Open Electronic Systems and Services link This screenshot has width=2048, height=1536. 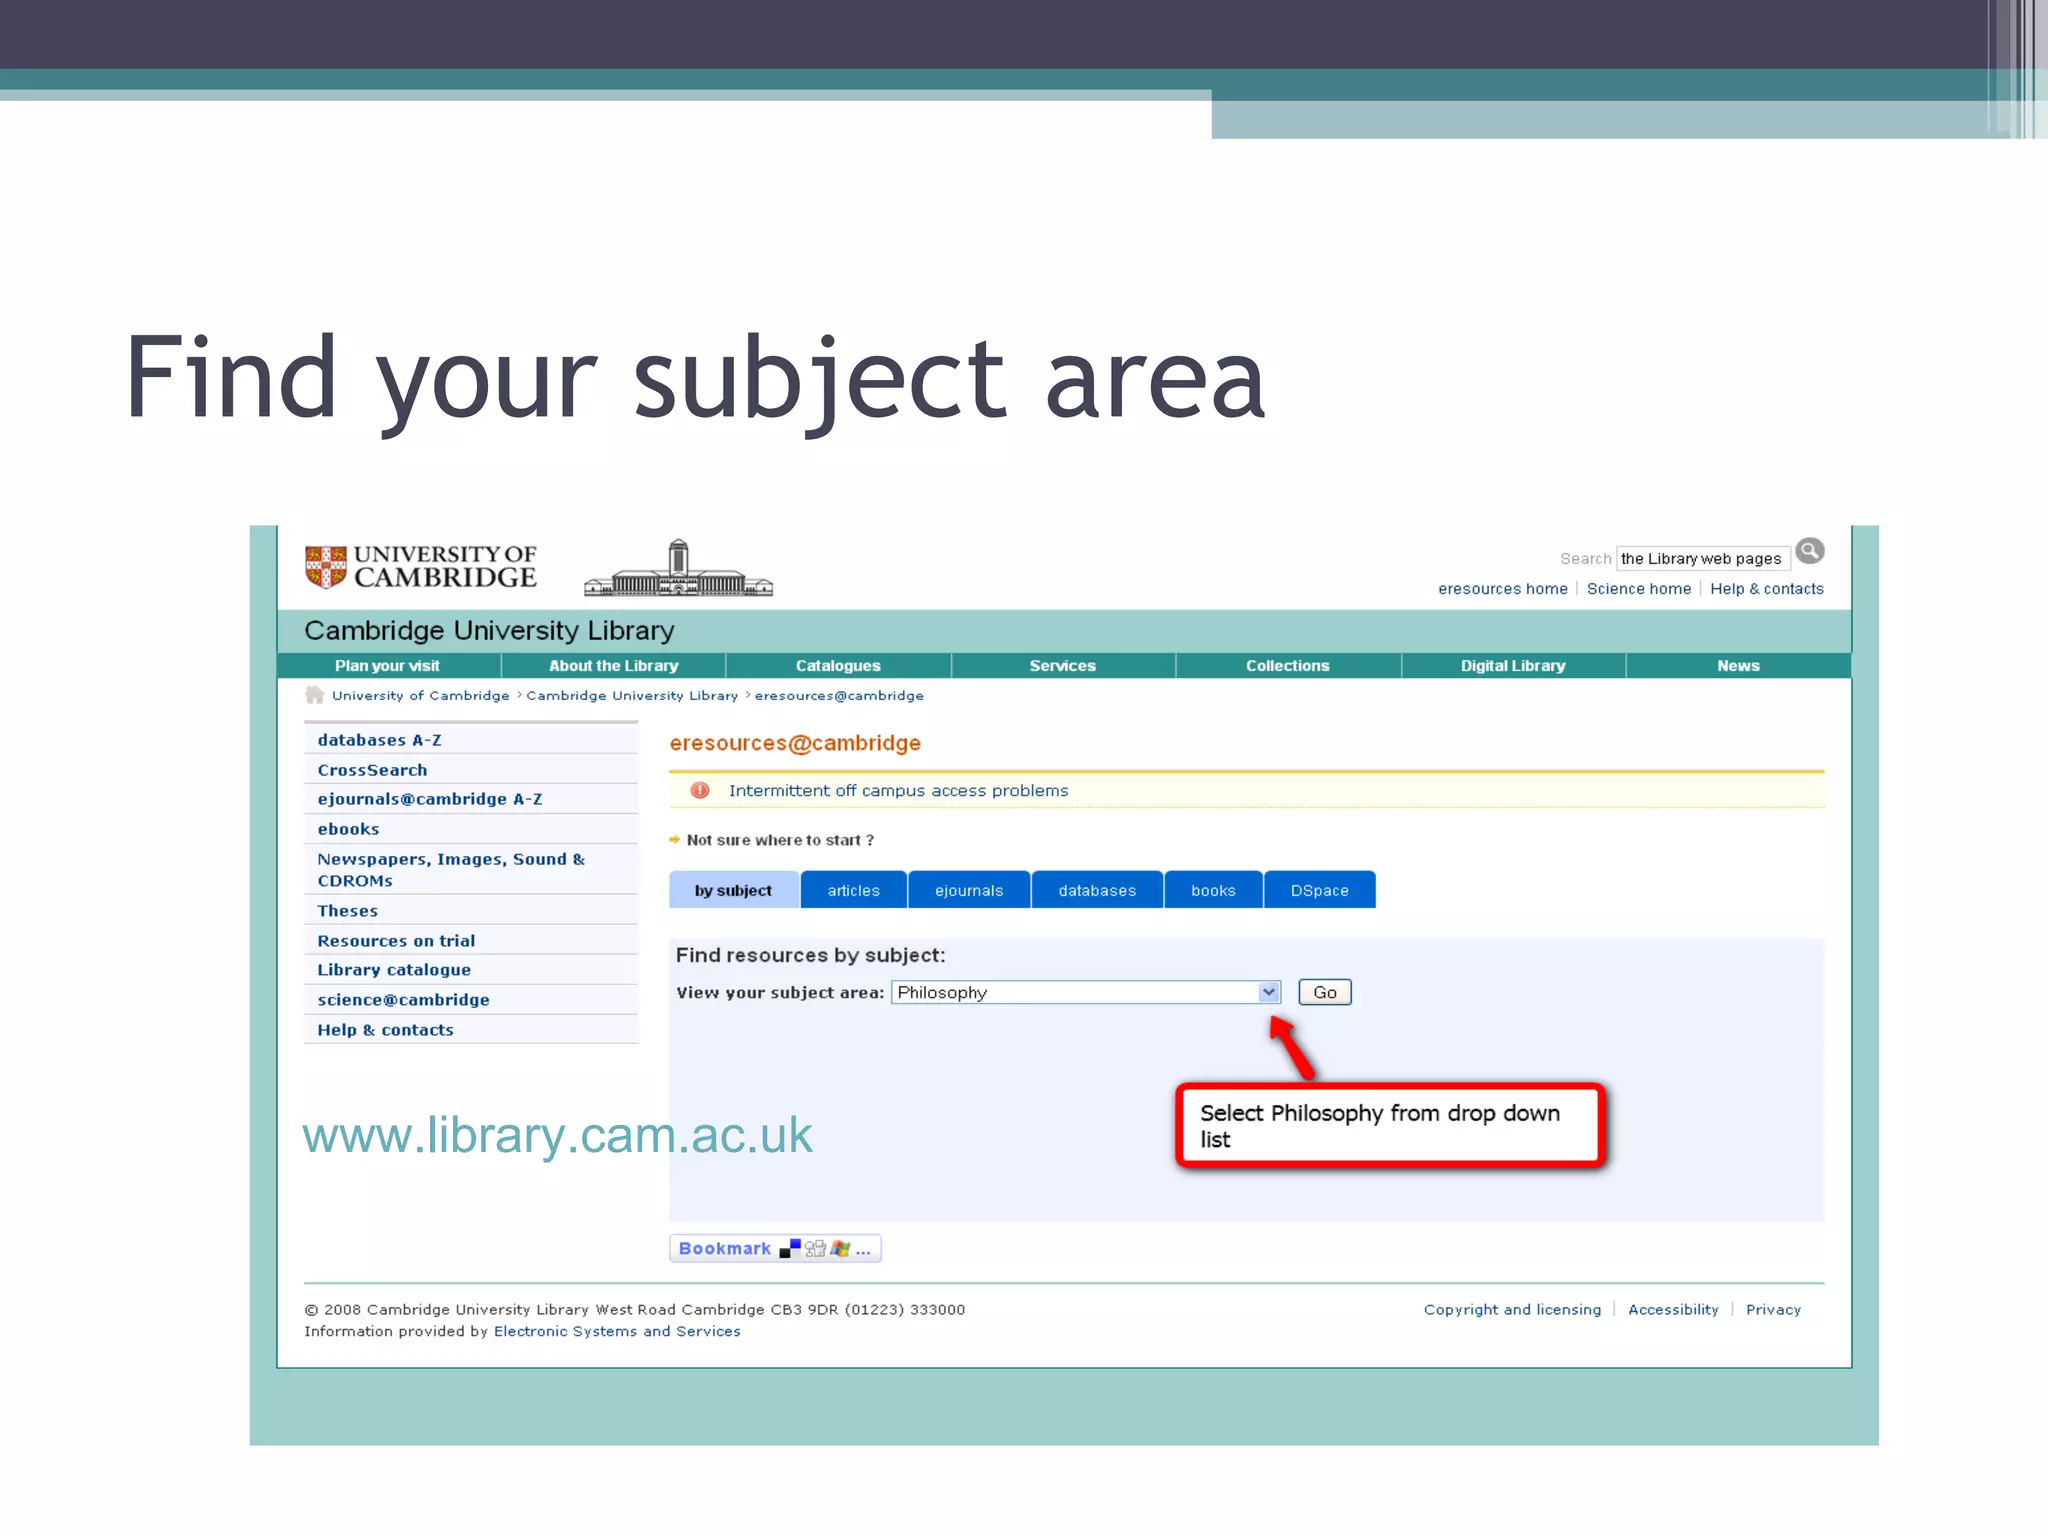pyautogui.click(x=617, y=1332)
